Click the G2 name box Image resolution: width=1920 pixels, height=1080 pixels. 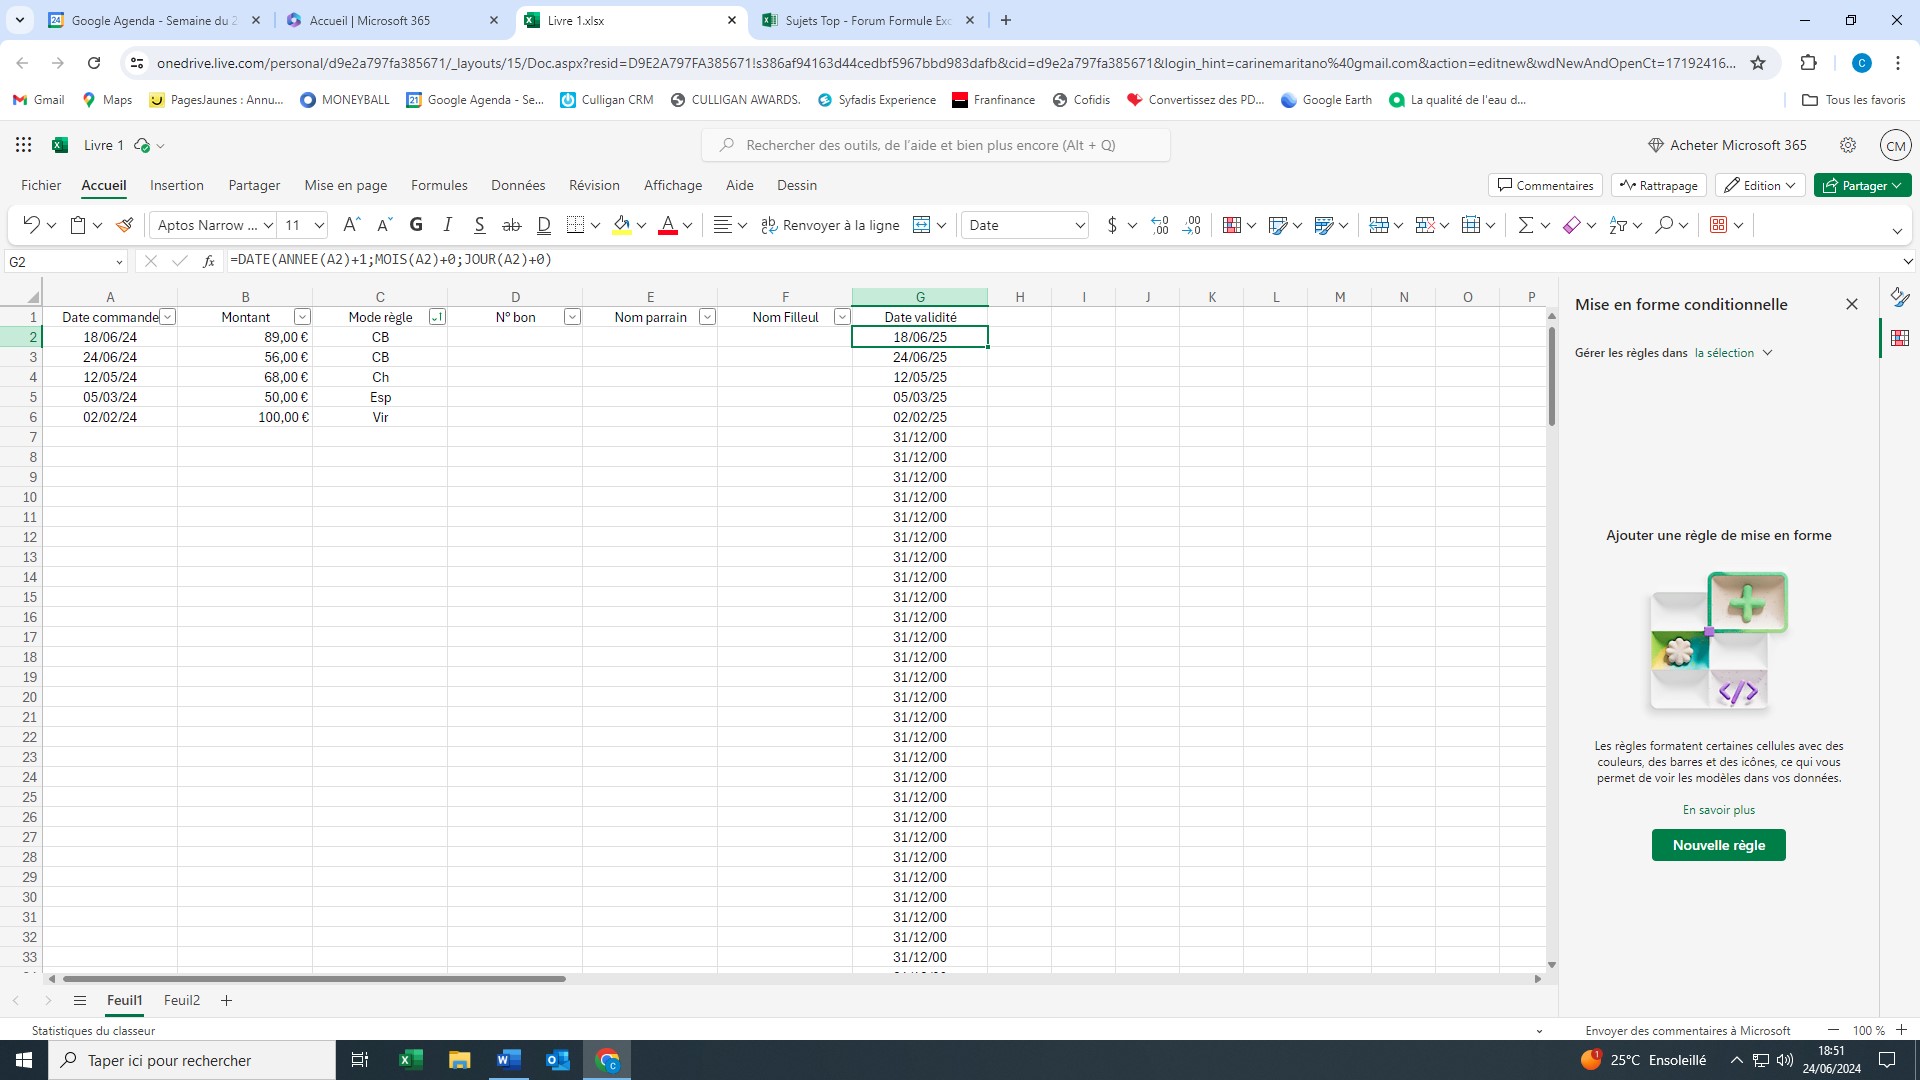click(64, 261)
